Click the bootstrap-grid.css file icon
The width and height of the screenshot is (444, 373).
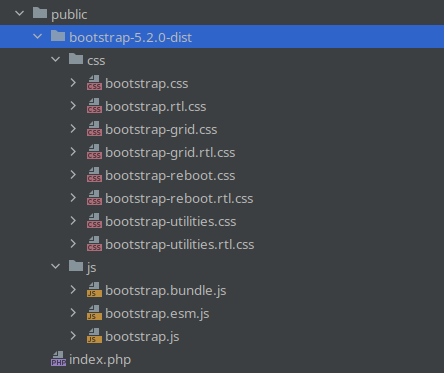[94, 129]
